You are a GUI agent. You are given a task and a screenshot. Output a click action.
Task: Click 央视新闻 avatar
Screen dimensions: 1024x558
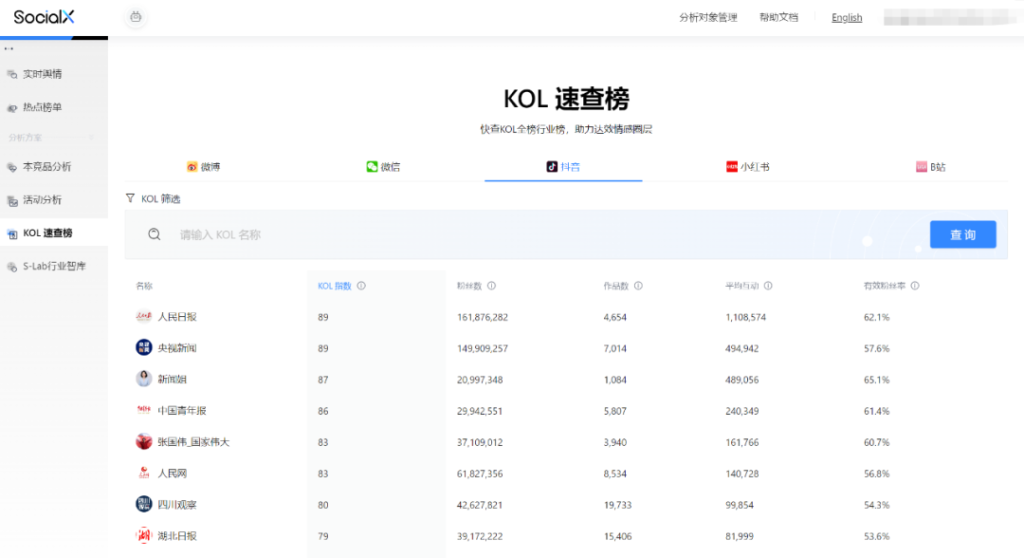click(x=144, y=348)
